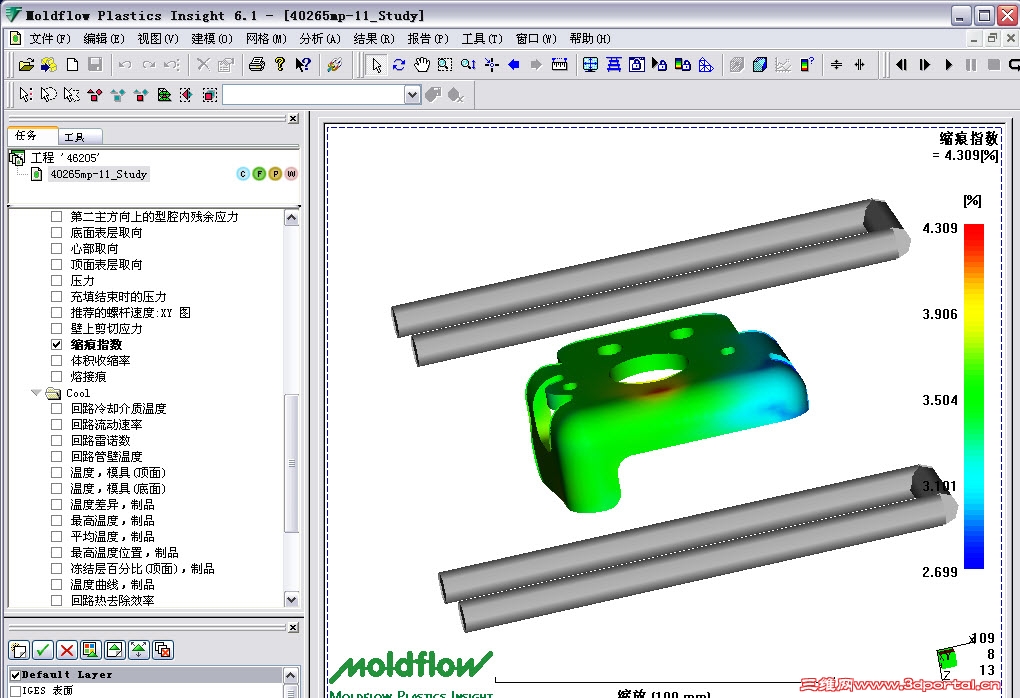Select the 温度差异,制品 result row

click(112, 505)
